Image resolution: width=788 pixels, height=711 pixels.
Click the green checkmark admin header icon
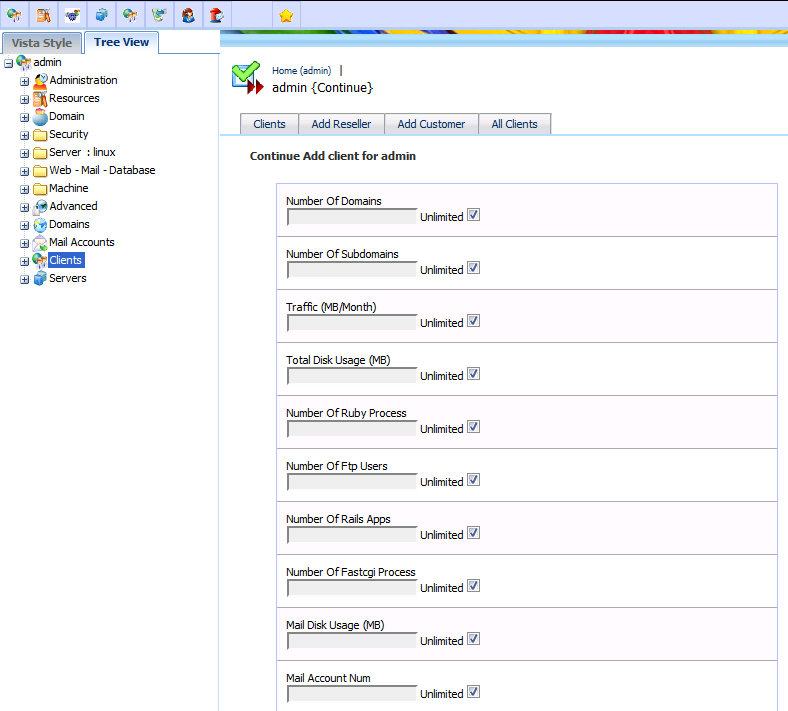(247, 78)
